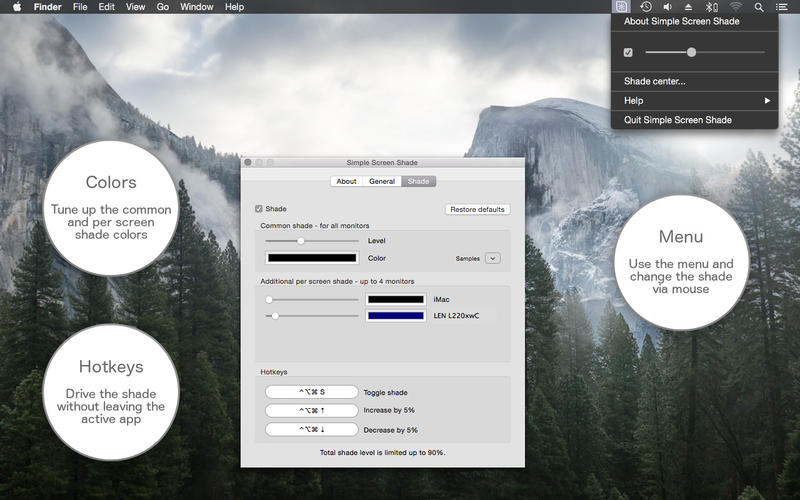Open the volume icon in menu bar
This screenshot has height=500, width=800.
pos(667,7)
